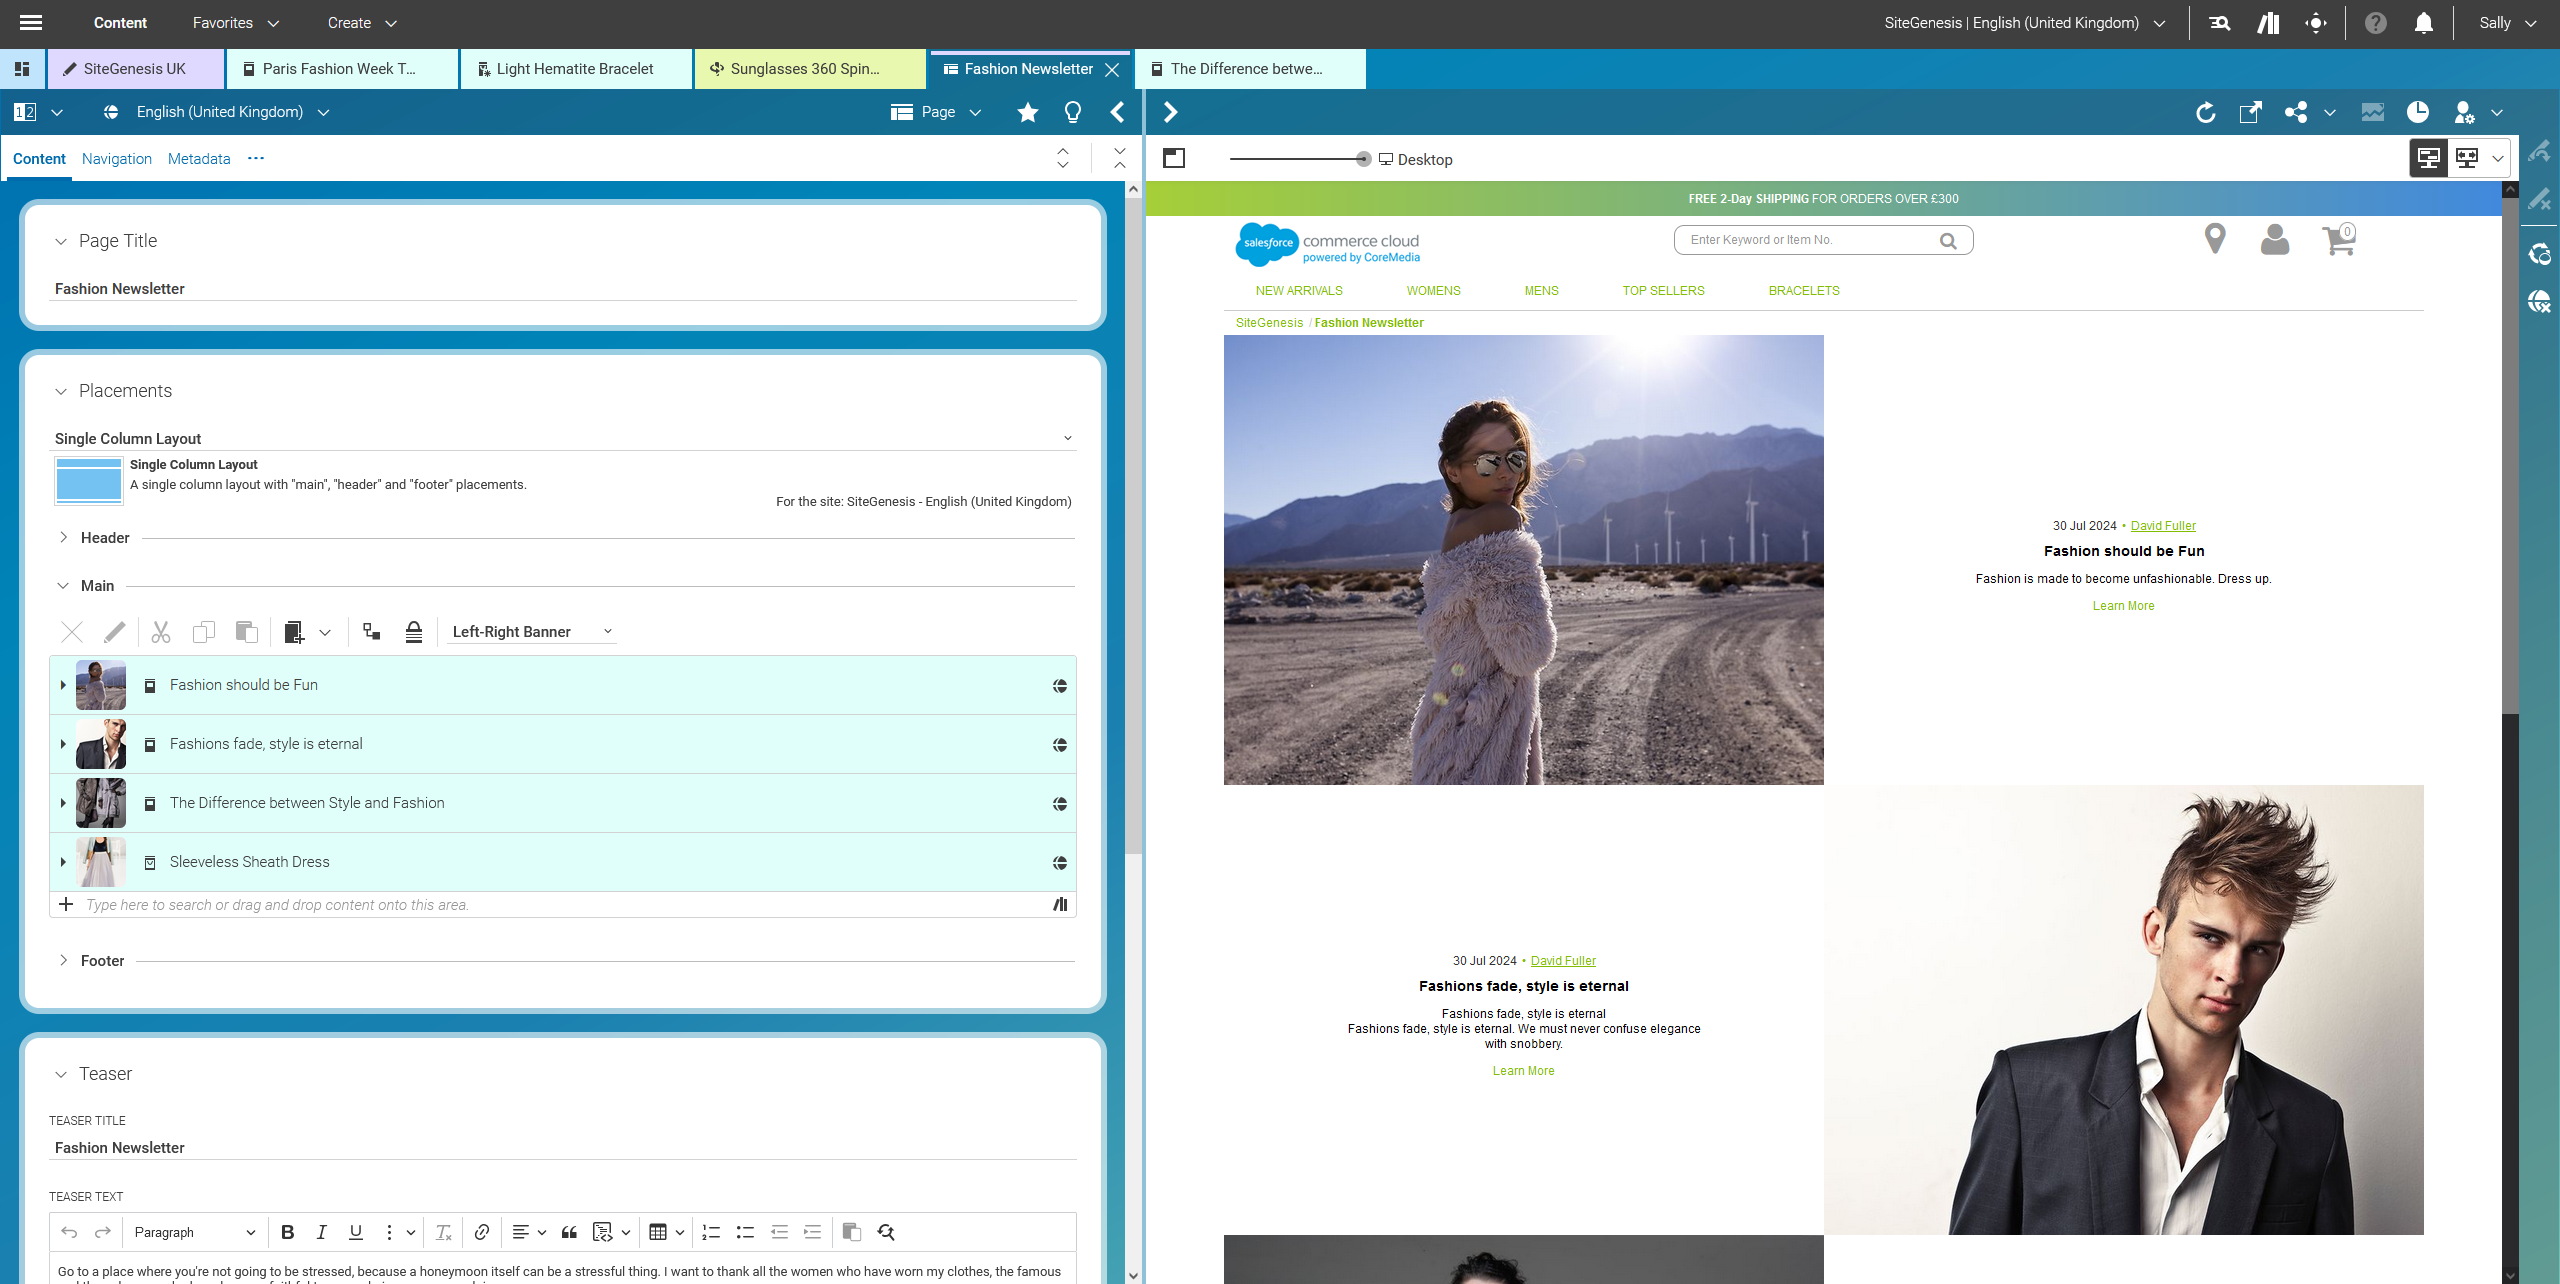Open the time travel clock icon
The width and height of the screenshot is (2560, 1284).
(2419, 112)
